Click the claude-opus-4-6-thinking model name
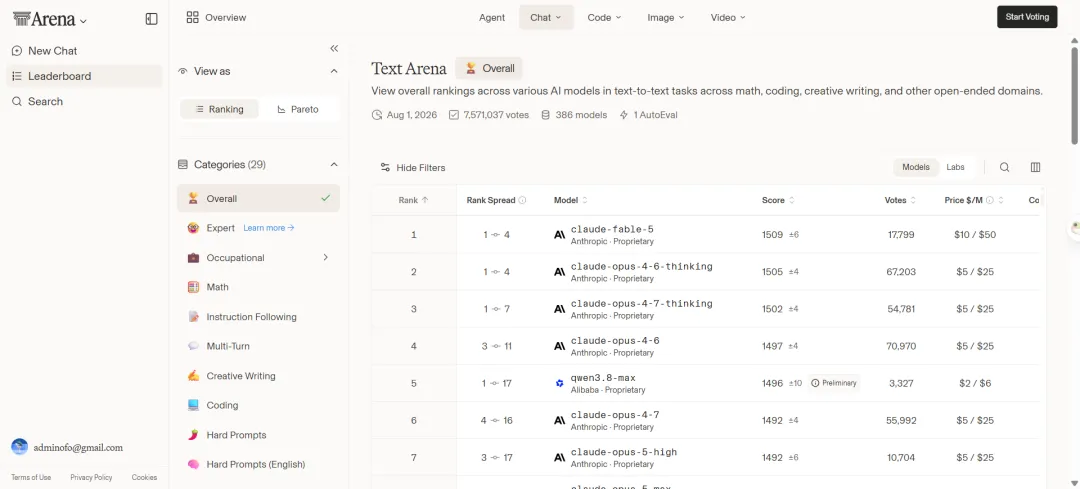1080x489 pixels. coord(642,267)
